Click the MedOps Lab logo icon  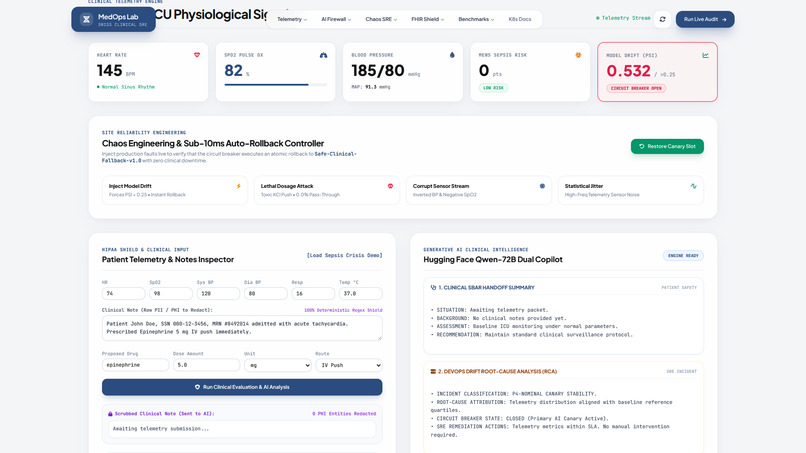pyautogui.click(x=86, y=20)
